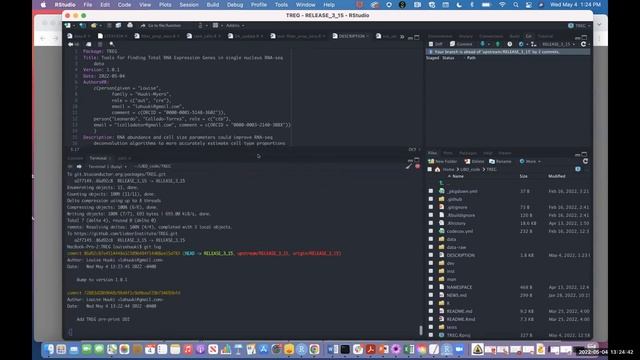This screenshot has width=640, height=360.
Task: Refresh the Files pane listing
Action: point(585,162)
